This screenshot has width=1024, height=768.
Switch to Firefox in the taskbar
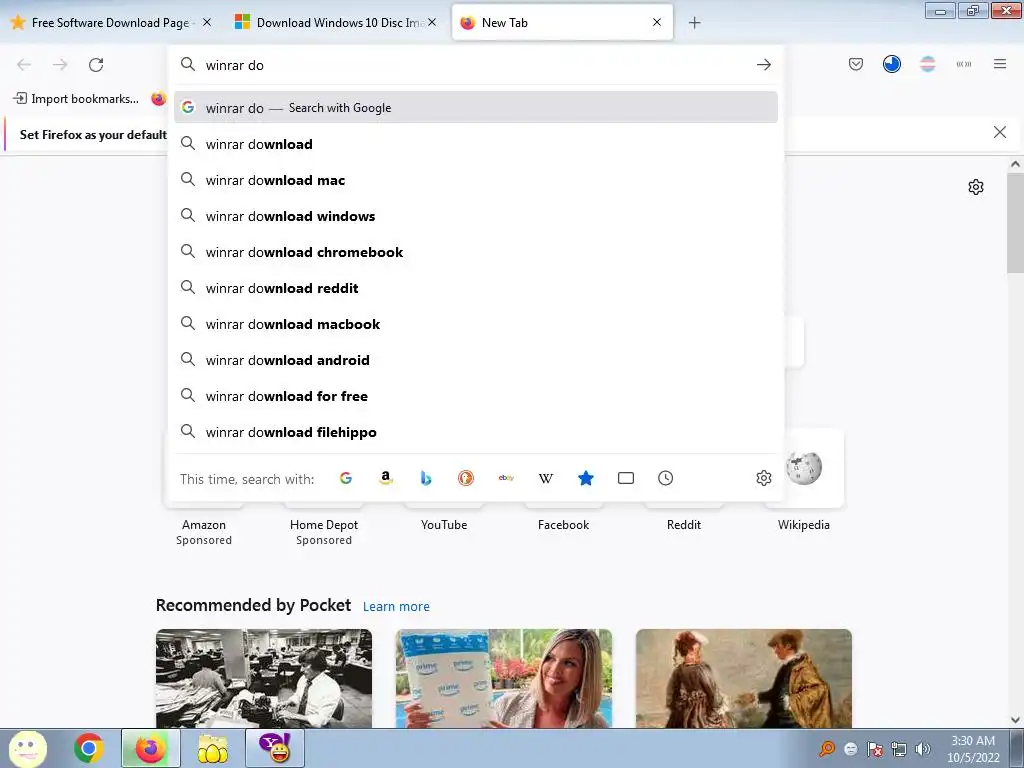tap(151, 748)
